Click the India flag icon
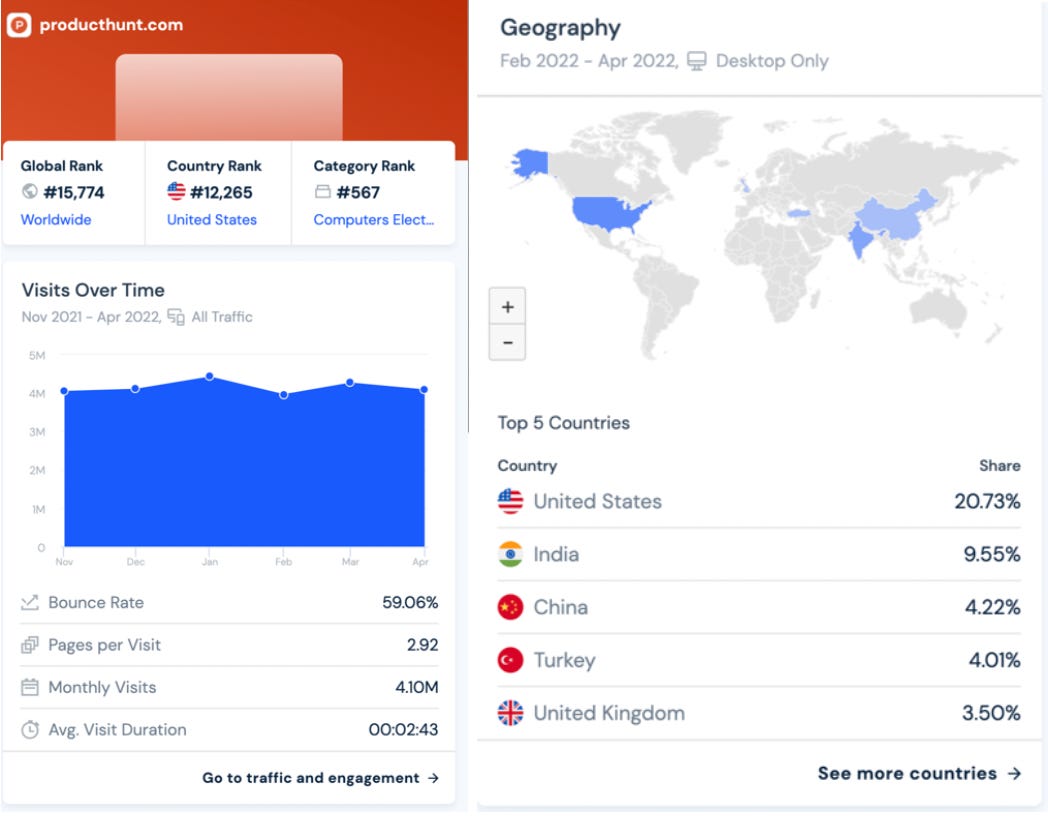The width and height of the screenshot is (1048, 816). (511, 555)
